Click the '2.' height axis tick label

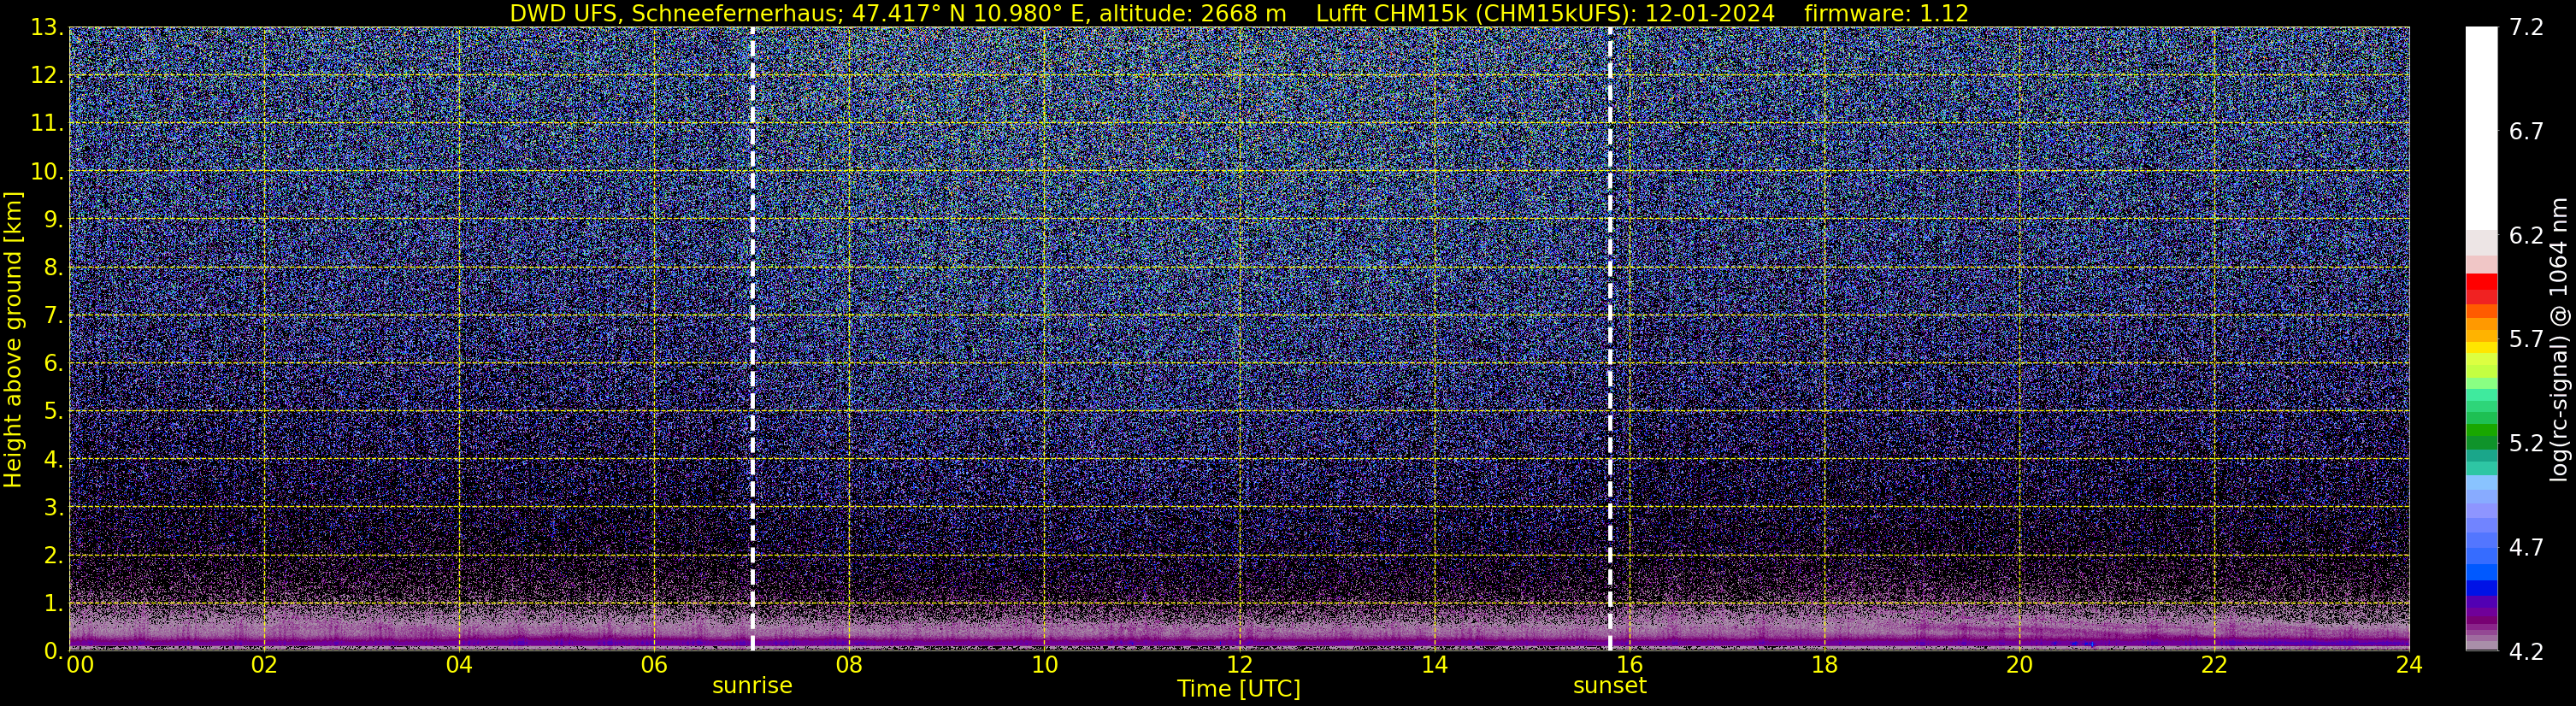(x=54, y=555)
